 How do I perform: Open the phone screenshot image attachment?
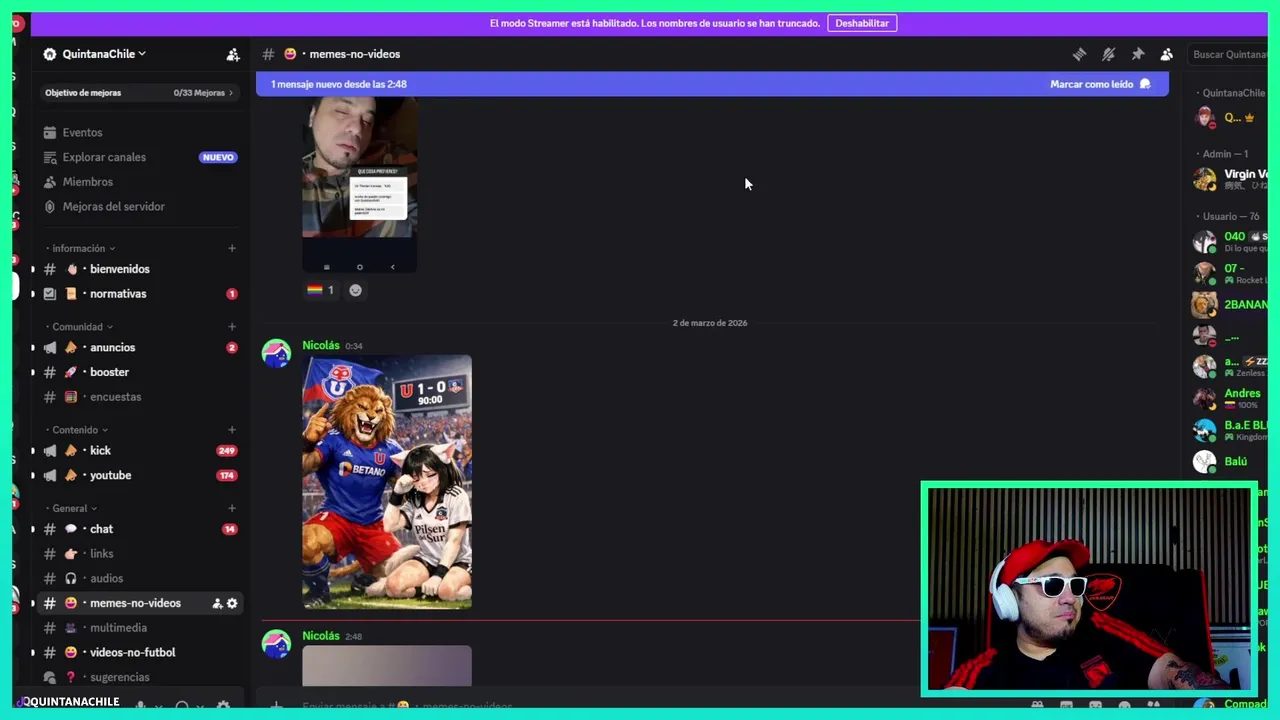[360, 185]
